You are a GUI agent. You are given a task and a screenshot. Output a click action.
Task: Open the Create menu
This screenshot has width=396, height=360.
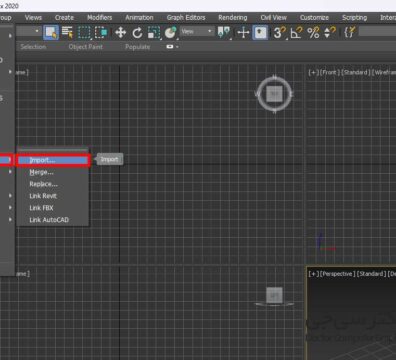pyautogui.click(x=64, y=17)
